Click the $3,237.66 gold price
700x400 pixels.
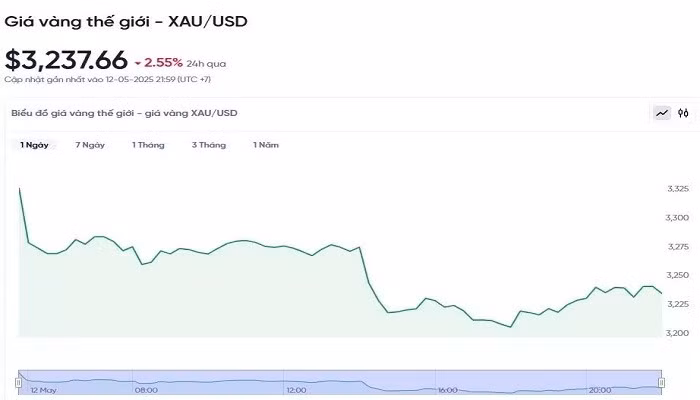66,61
